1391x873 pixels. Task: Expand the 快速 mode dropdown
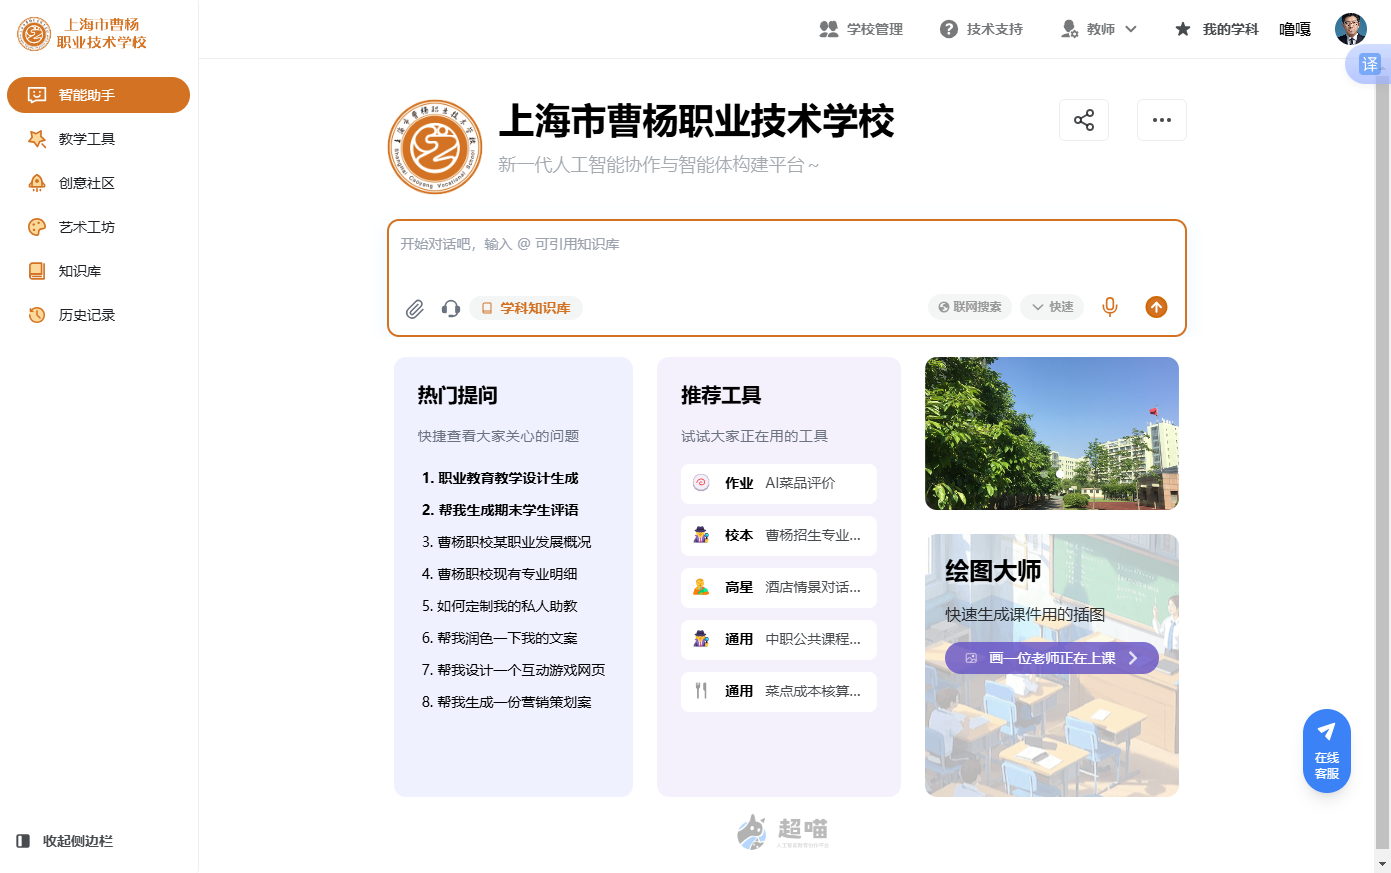pyautogui.click(x=1052, y=307)
